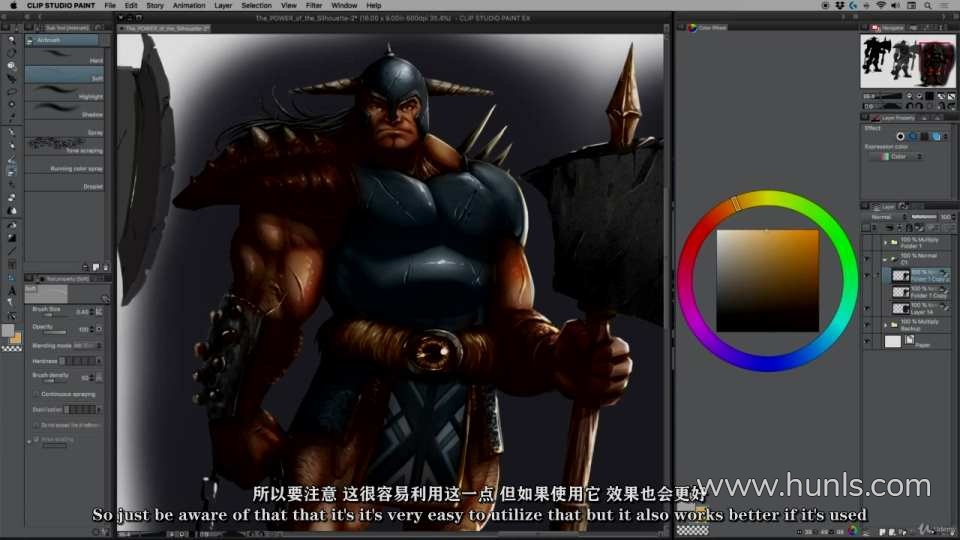Collapse the C1 normal layer folder

pyautogui.click(x=885, y=259)
